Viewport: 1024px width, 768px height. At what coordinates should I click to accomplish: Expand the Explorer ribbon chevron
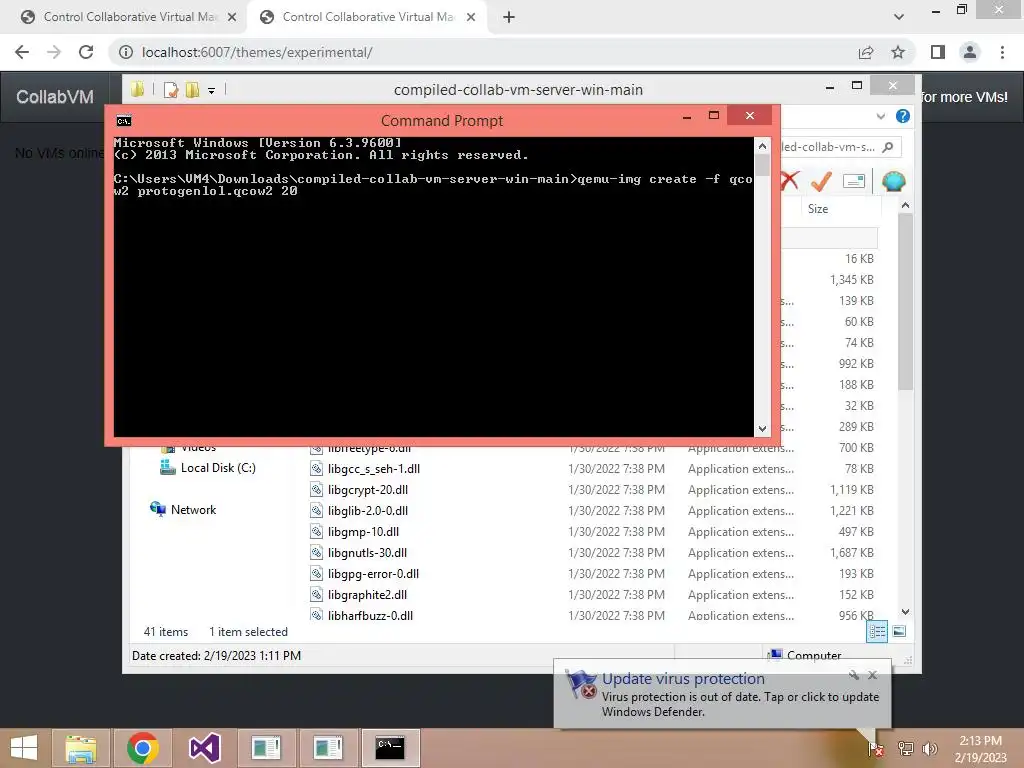(x=880, y=116)
